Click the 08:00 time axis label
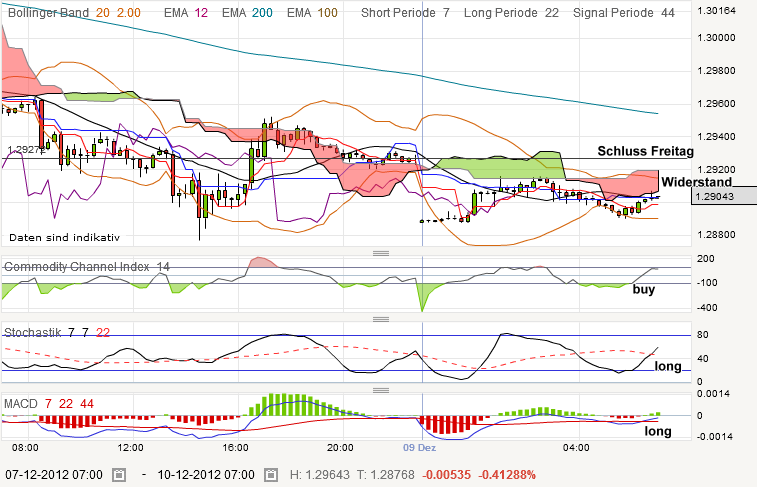This screenshot has height=487, width=757. 25,447
